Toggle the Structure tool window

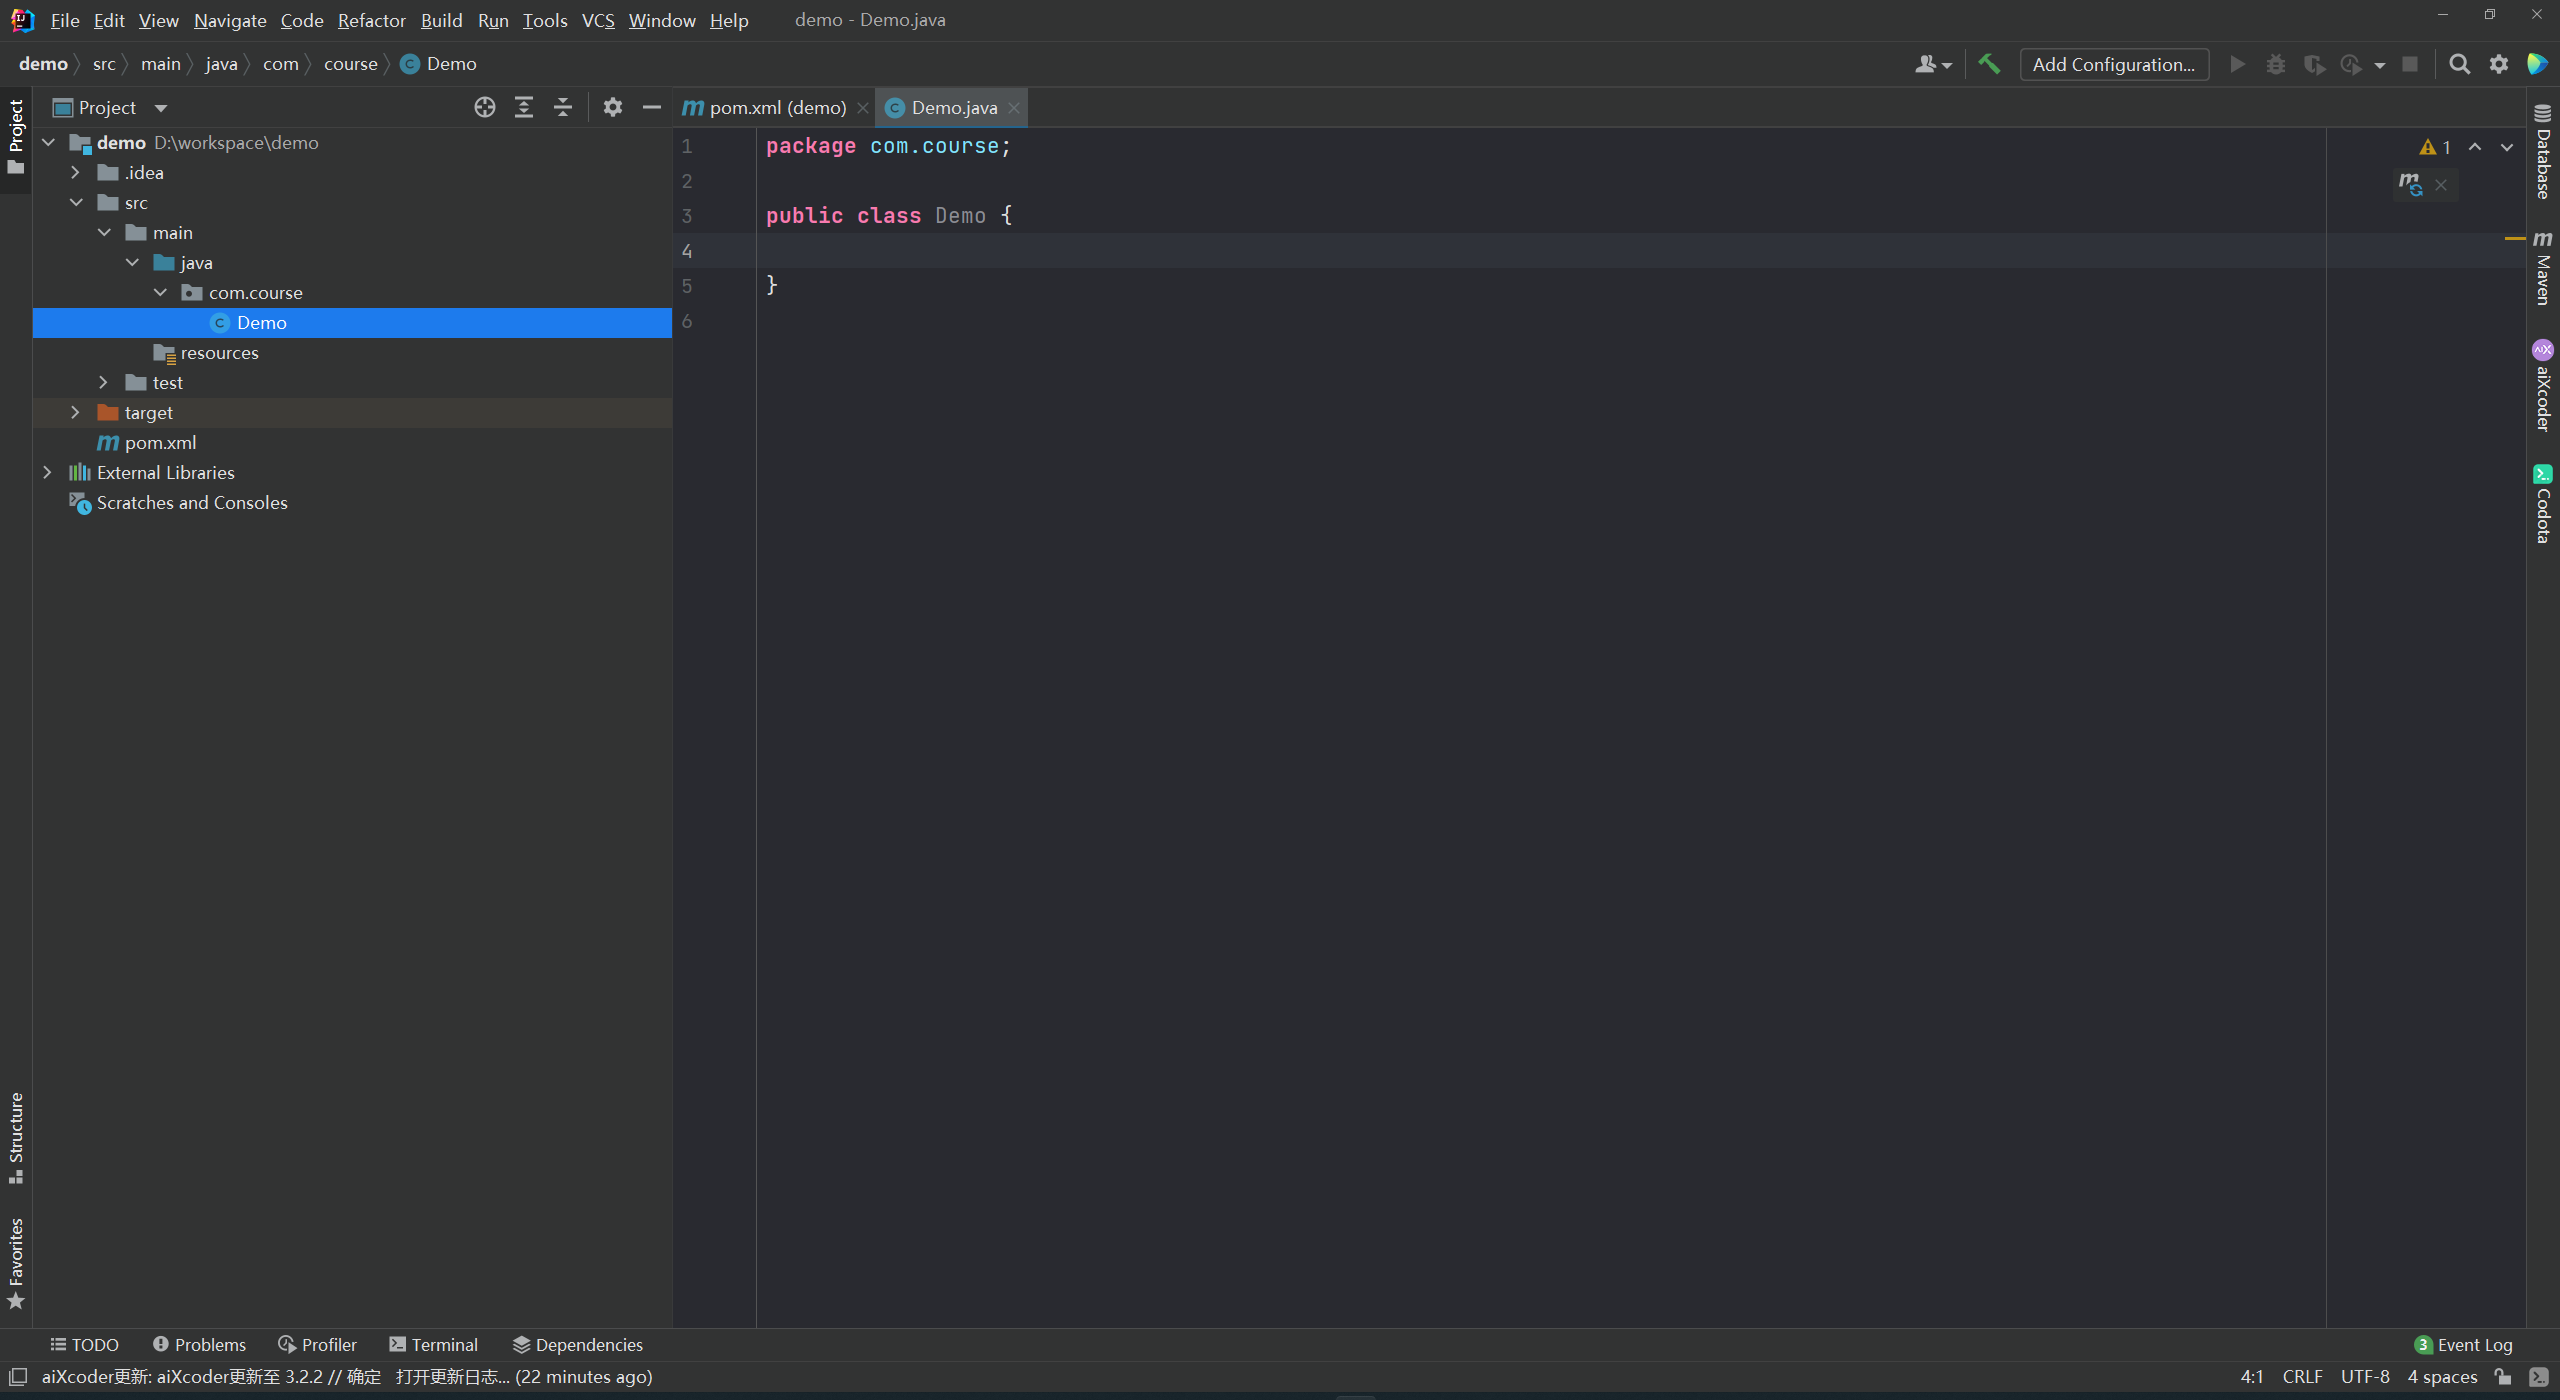[x=16, y=1136]
